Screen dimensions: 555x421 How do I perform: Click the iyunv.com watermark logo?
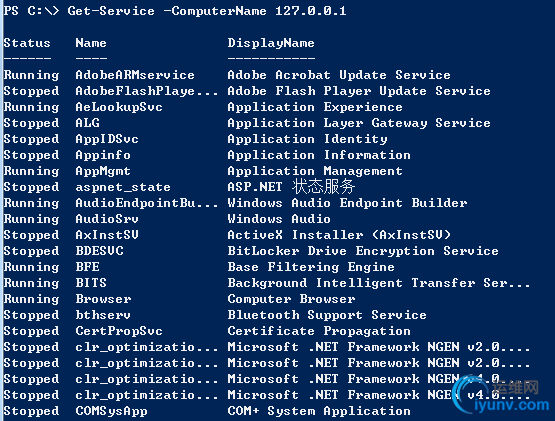coord(504,398)
